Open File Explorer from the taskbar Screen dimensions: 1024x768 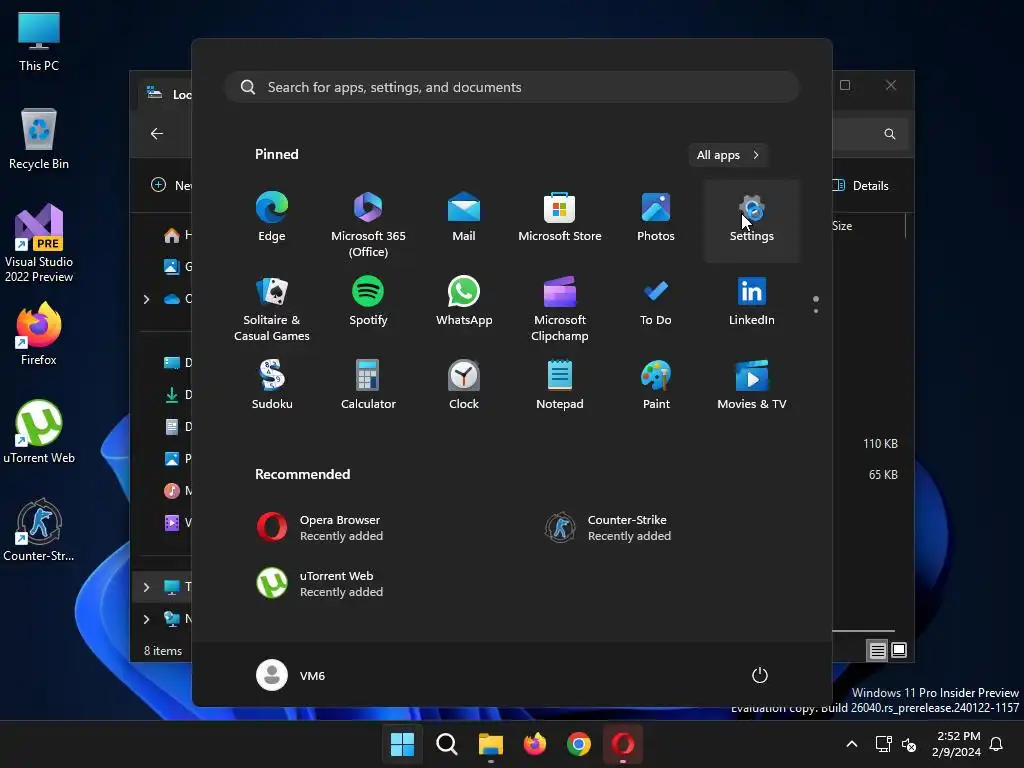tap(490, 744)
